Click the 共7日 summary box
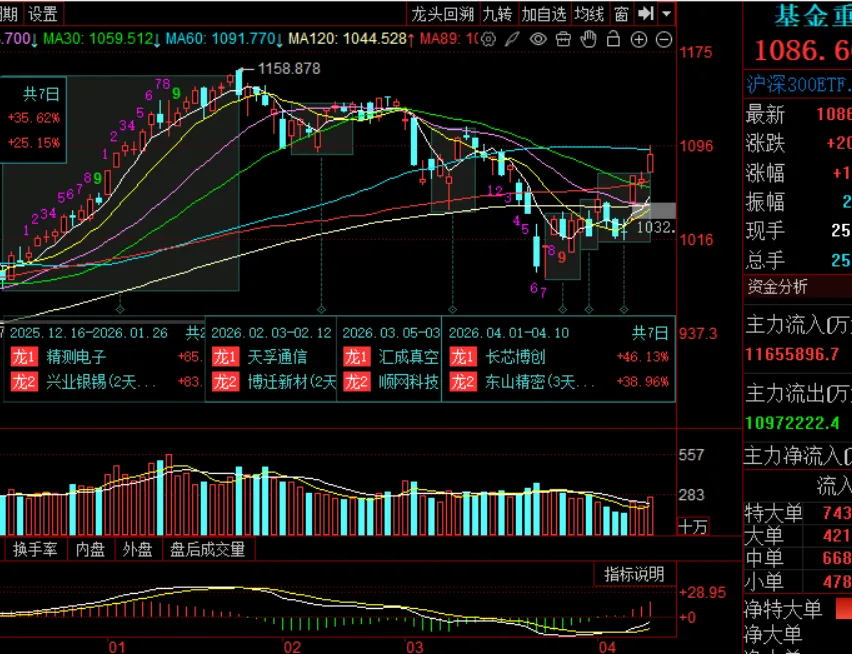Image resolution: width=852 pixels, height=654 pixels. point(33,120)
